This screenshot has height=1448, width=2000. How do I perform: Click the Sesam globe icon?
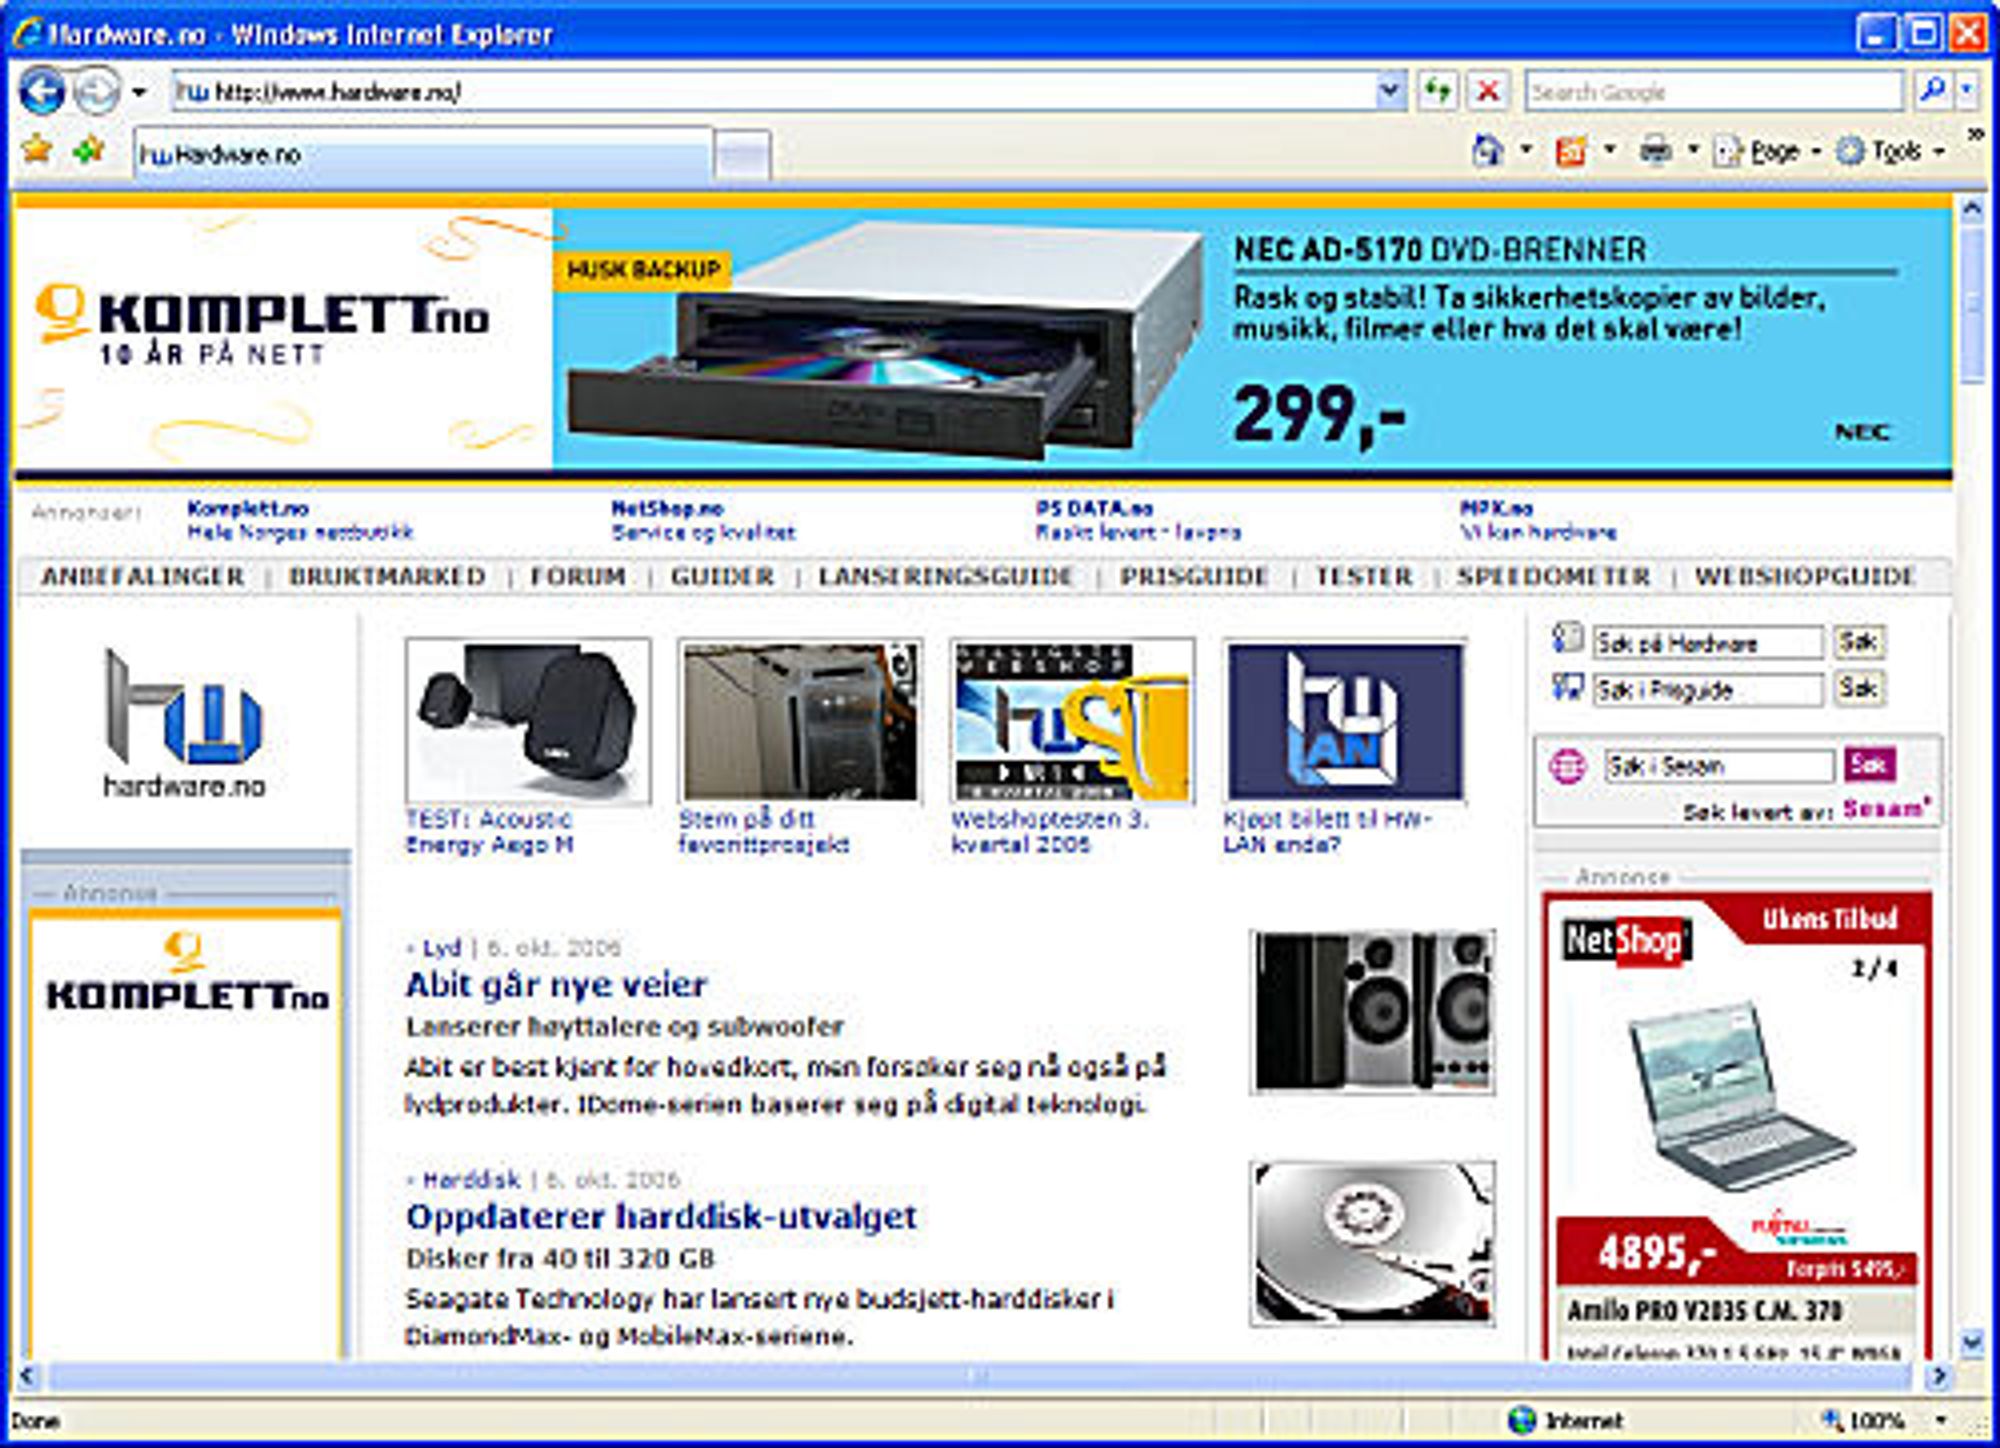click(x=1567, y=767)
